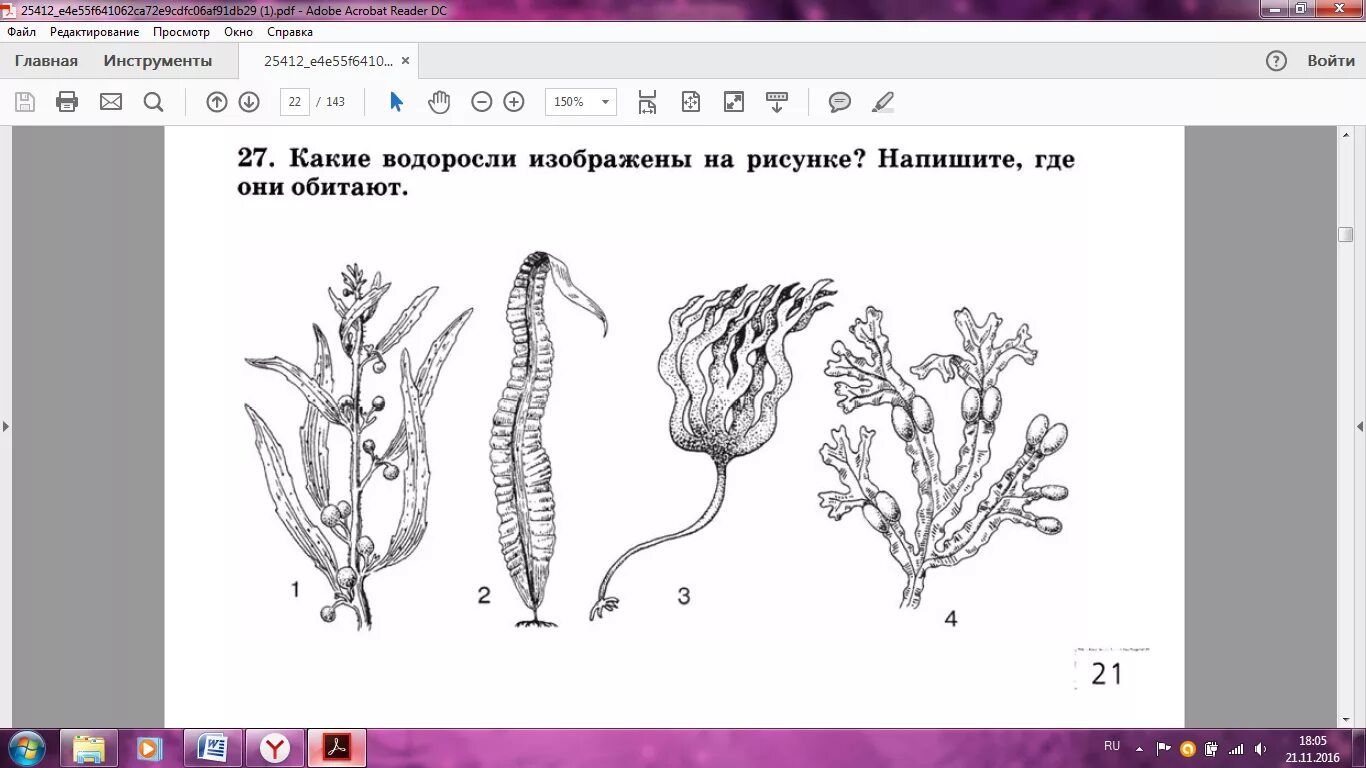Open Action Center flag icon

point(1164,748)
